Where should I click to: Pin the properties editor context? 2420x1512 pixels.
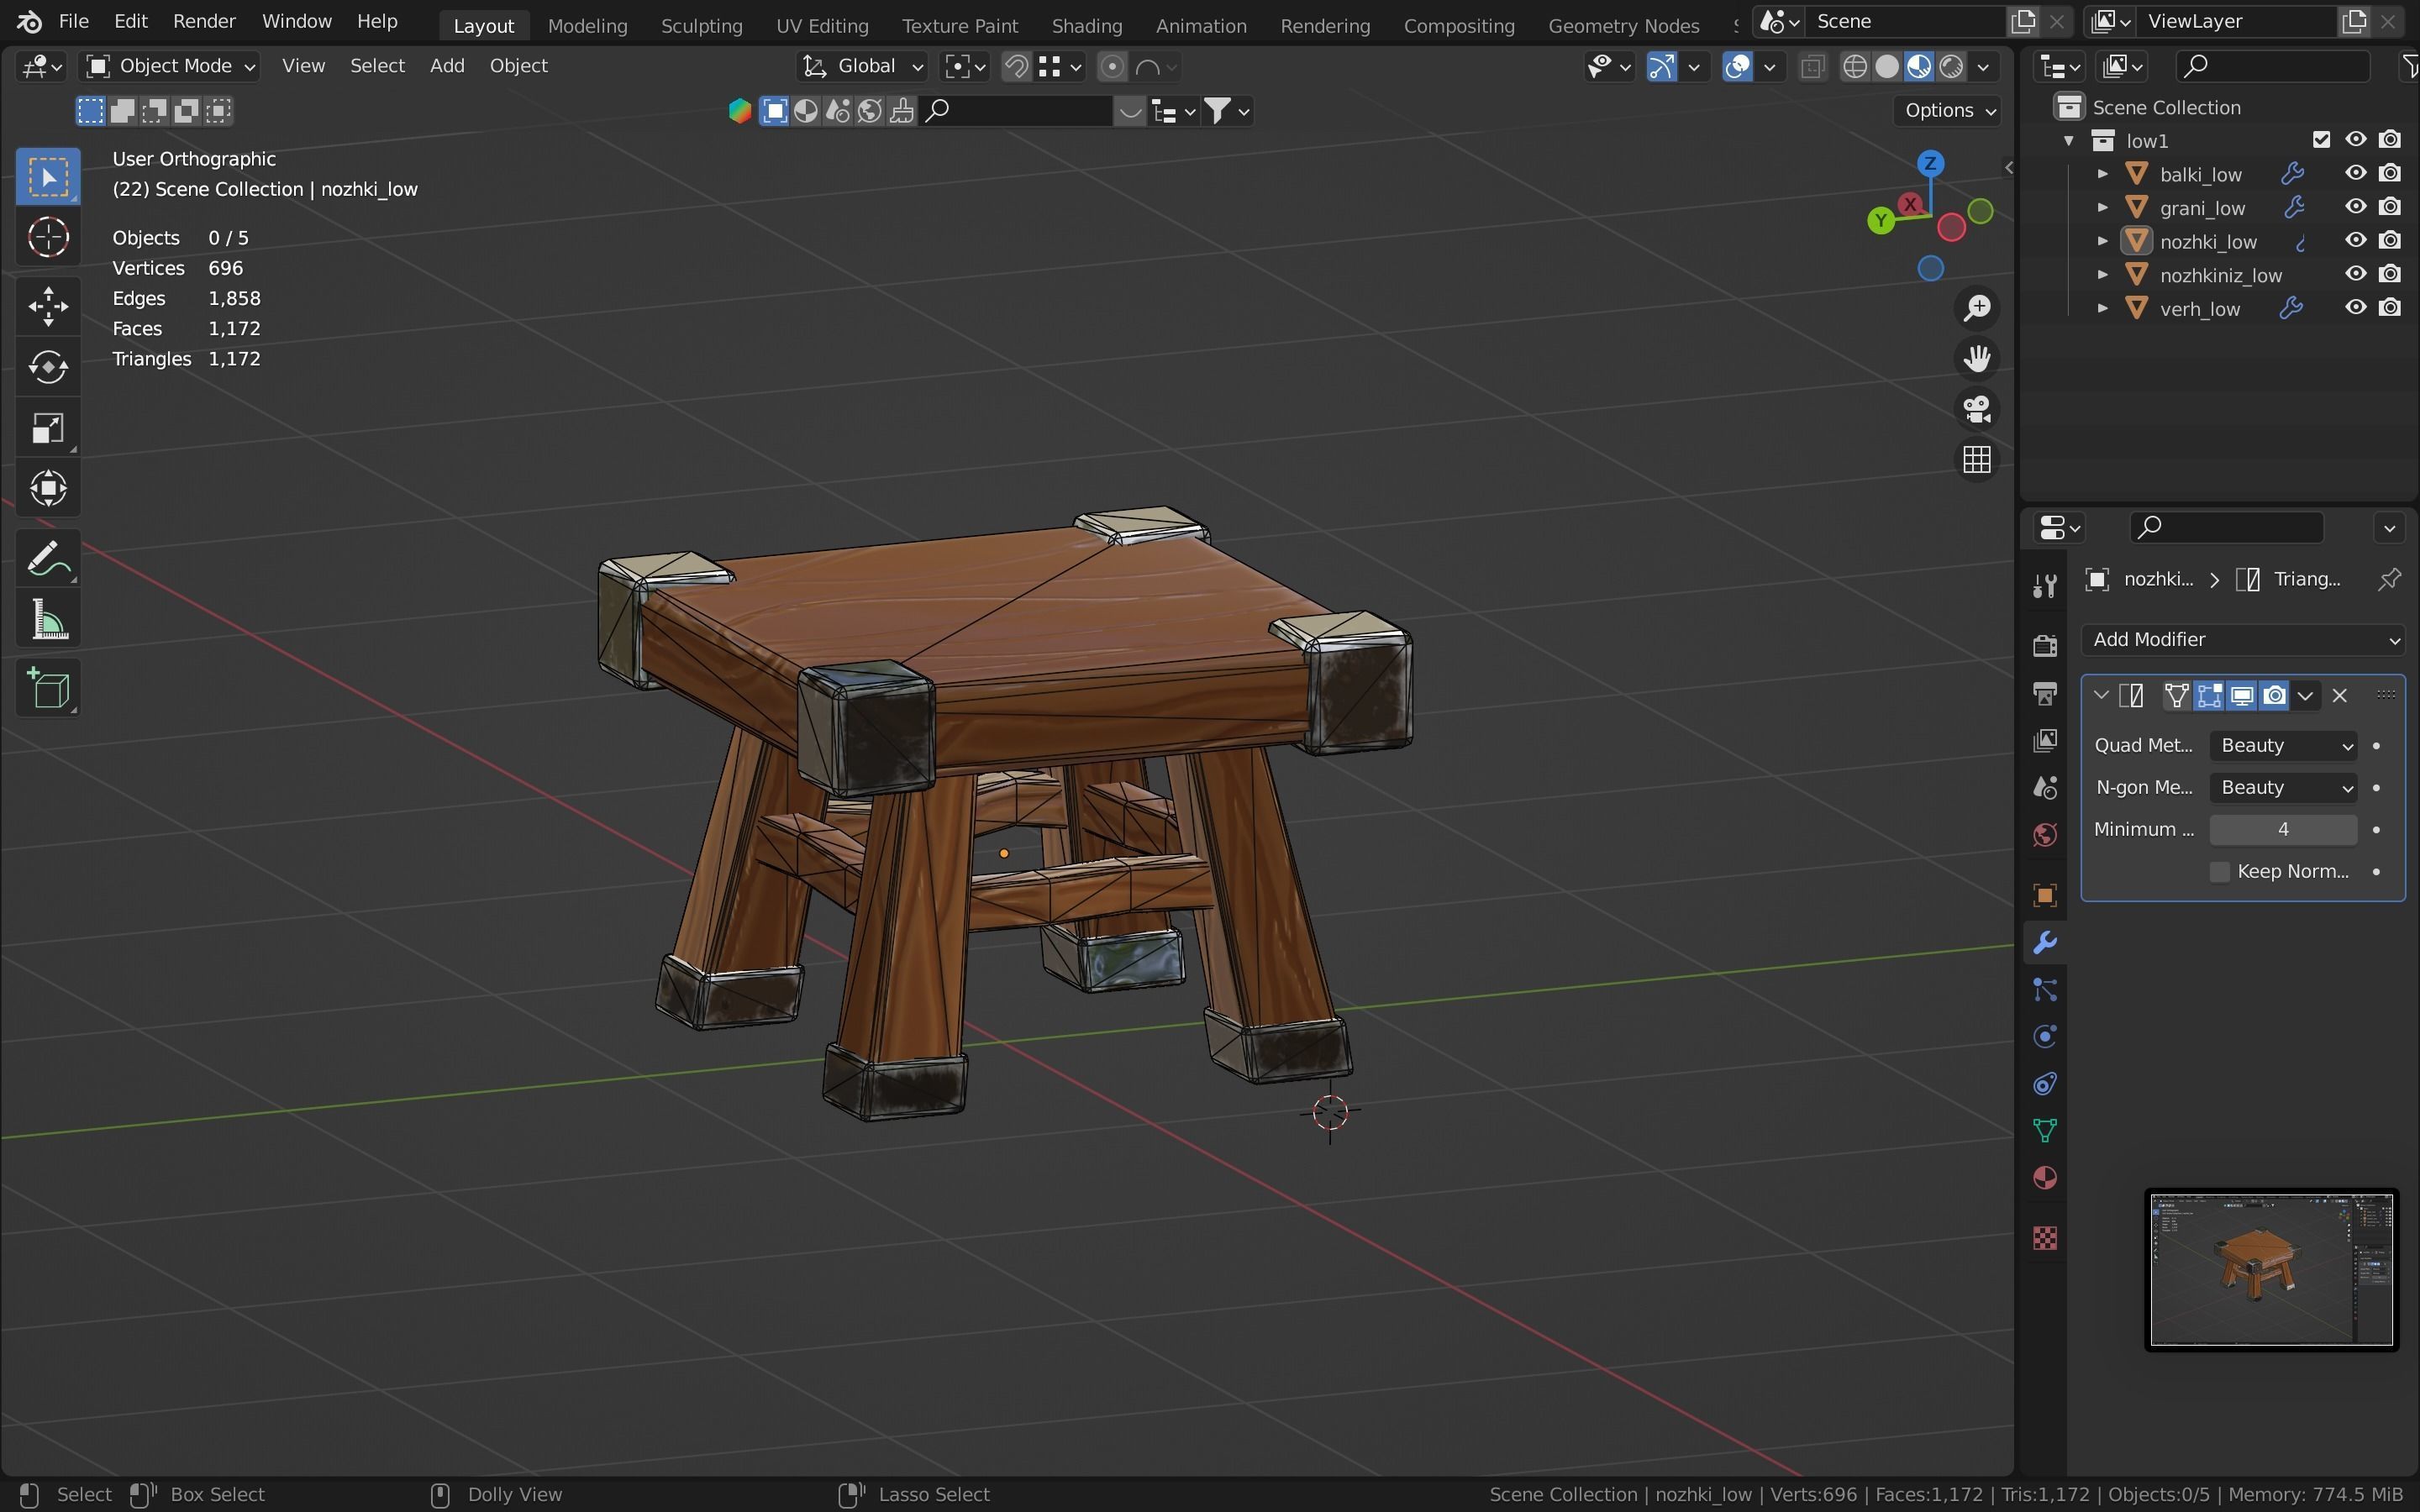pyautogui.click(x=2389, y=579)
